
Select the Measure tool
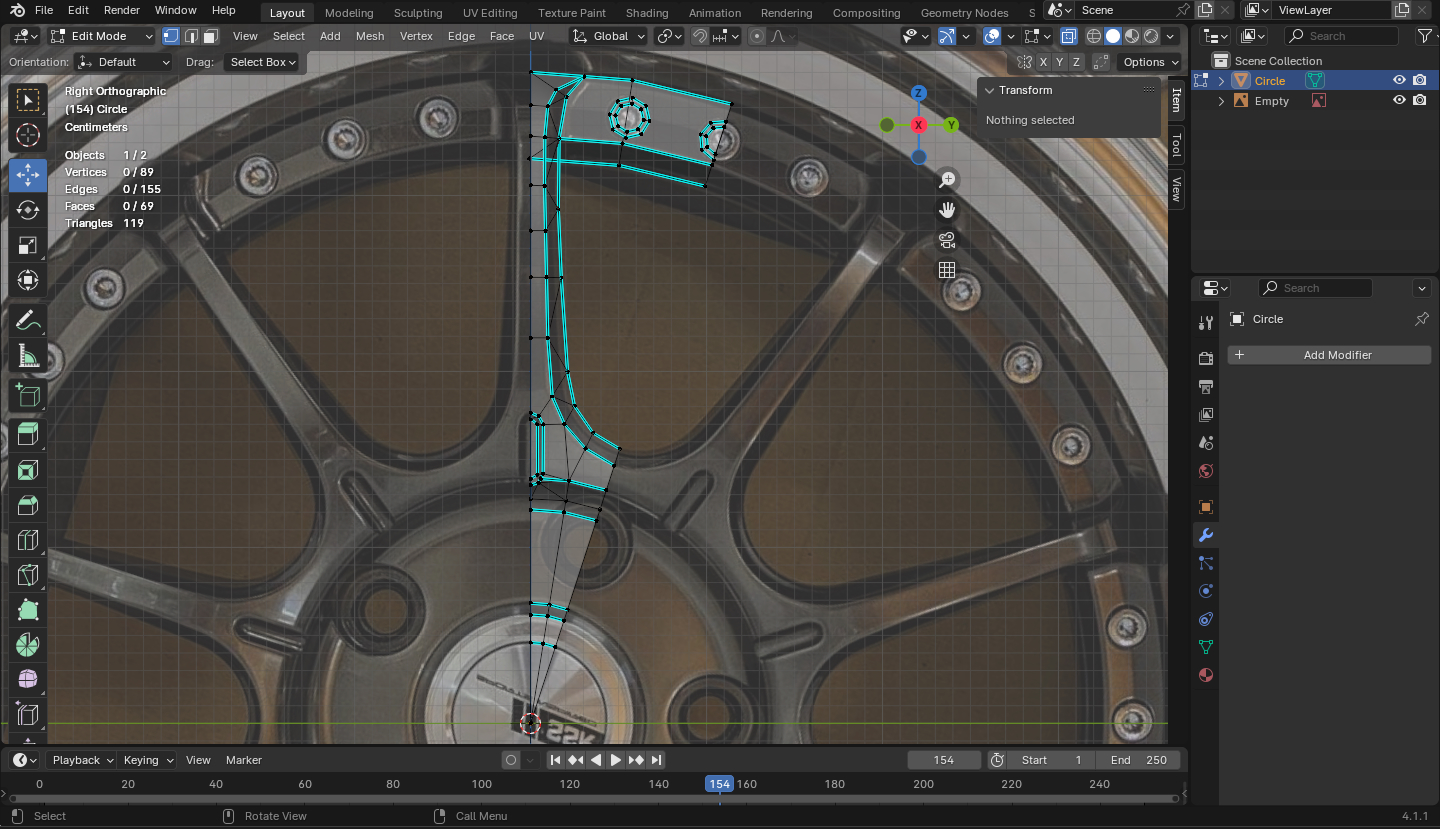[28, 357]
